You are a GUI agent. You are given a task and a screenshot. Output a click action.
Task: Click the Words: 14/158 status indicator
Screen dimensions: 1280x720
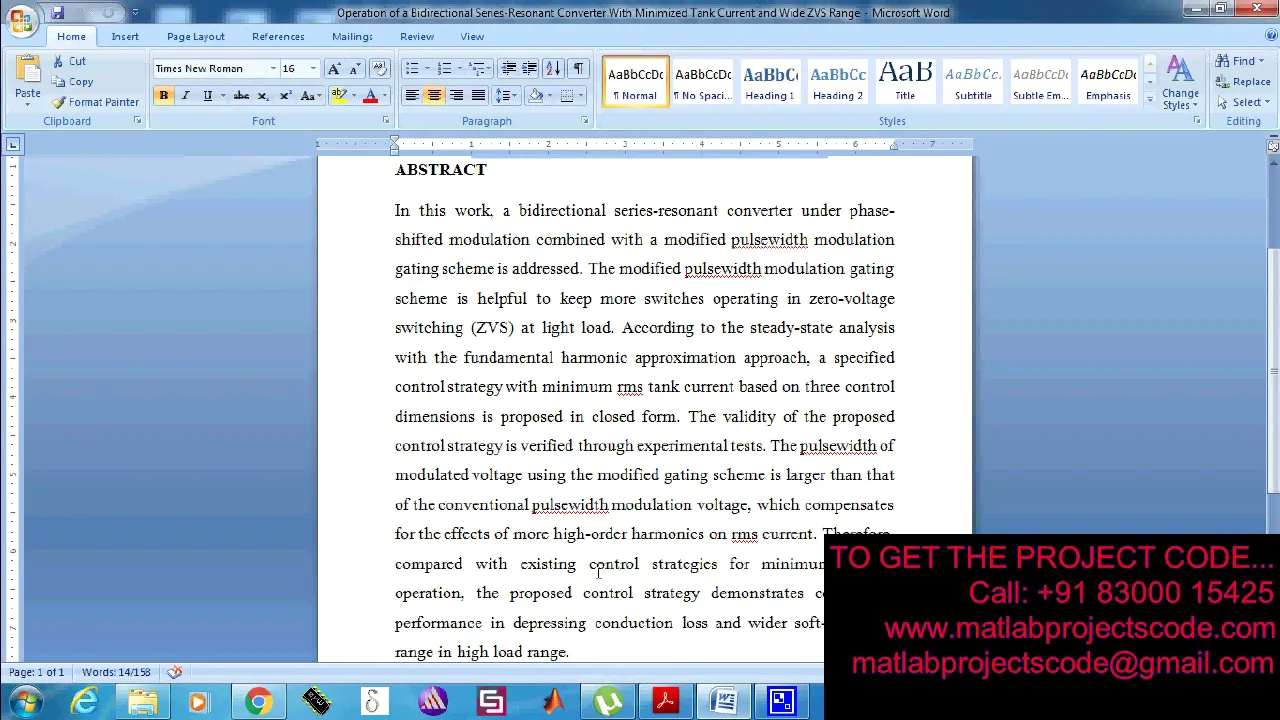coord(116,672)
